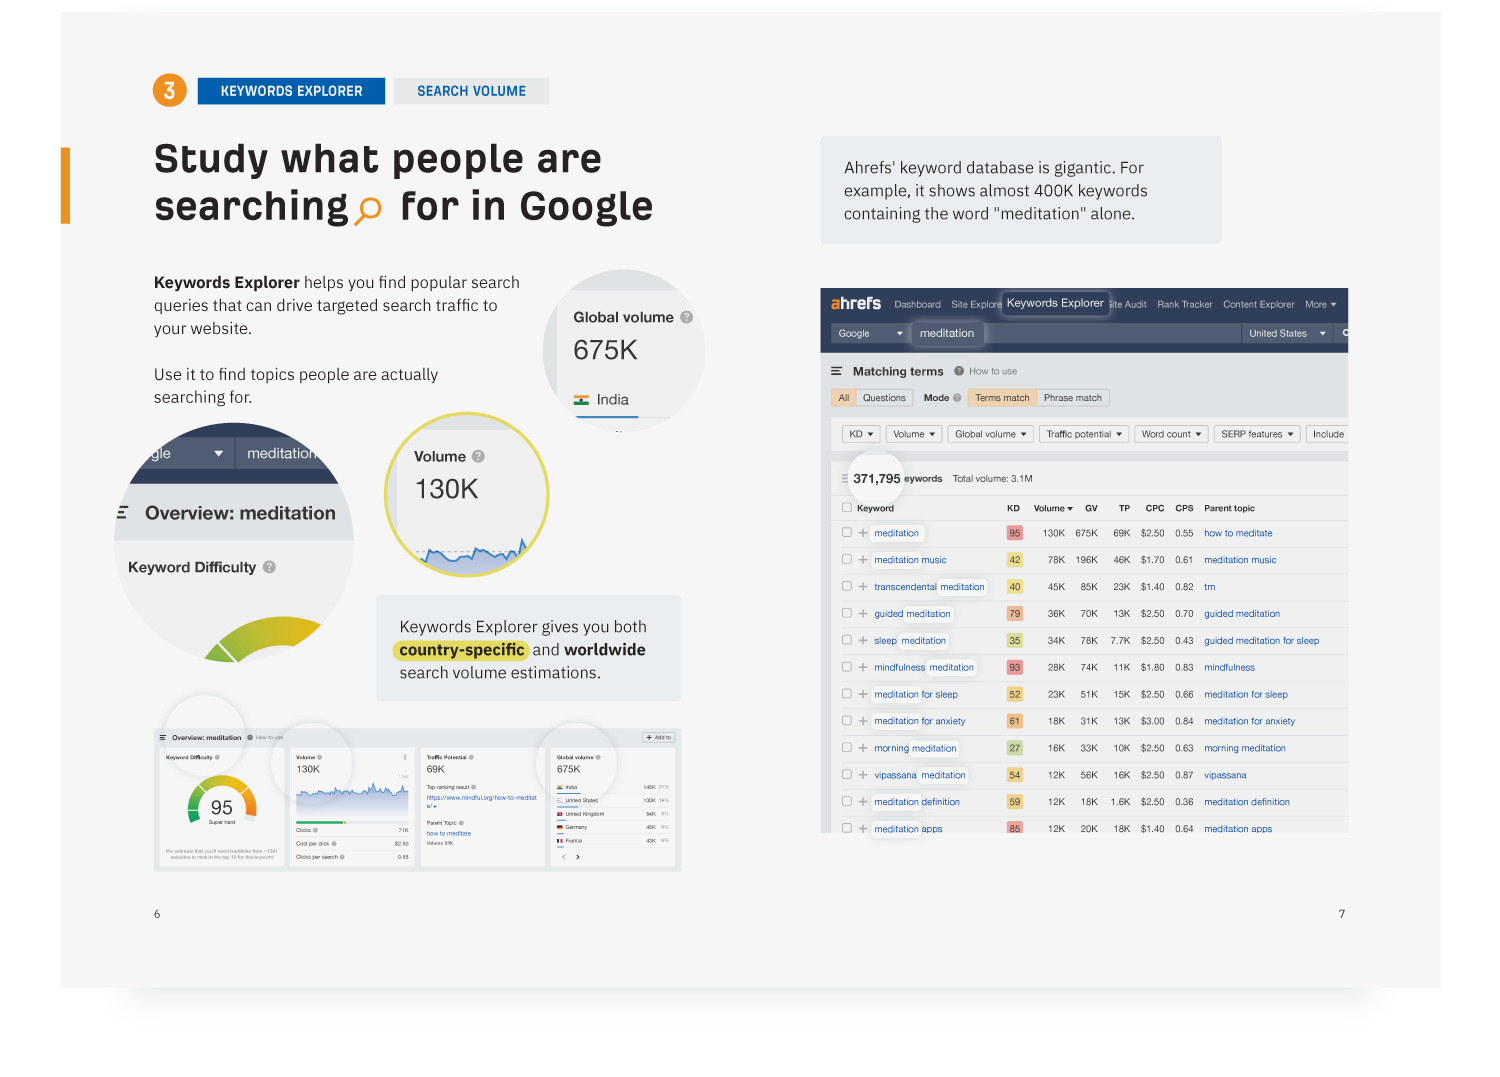Select the Keywords Explorer nav tab
This screenshot has width=1500, height=1077.
(1055, 303)
